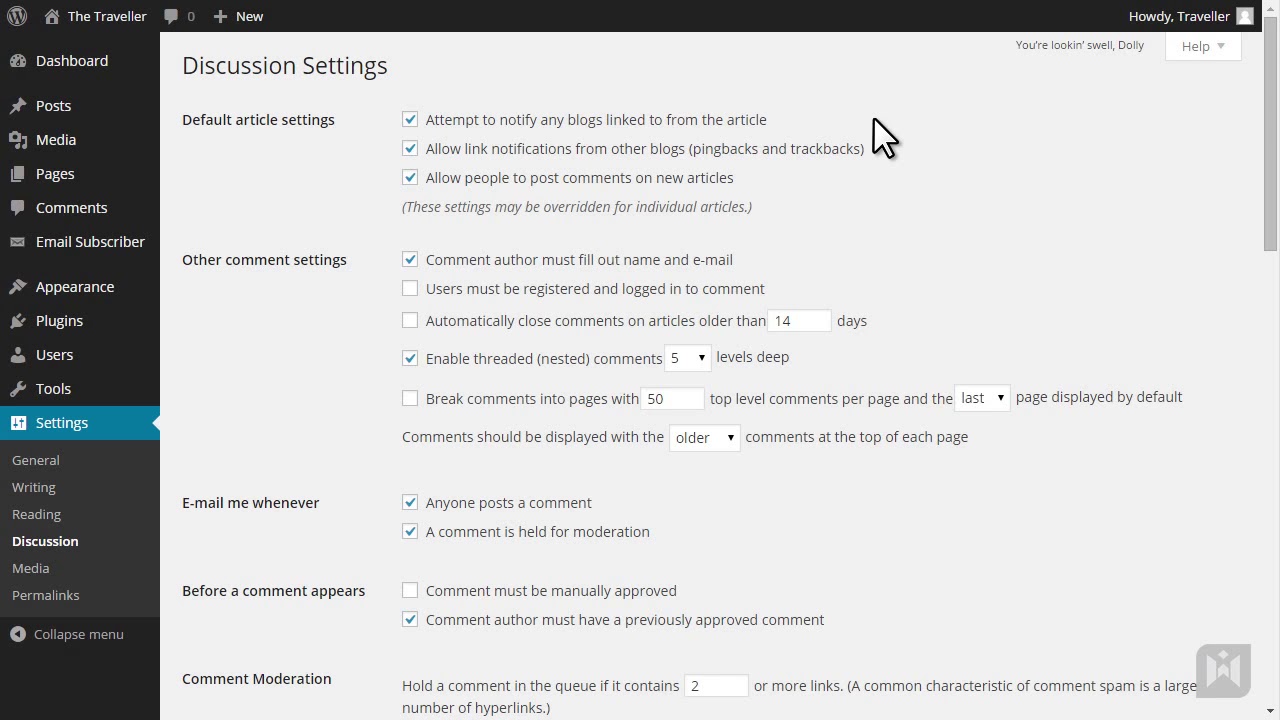Click the Appearance paintbrush icon
The width and height of the screenshot is (1280, 720).
coord(18,287)
